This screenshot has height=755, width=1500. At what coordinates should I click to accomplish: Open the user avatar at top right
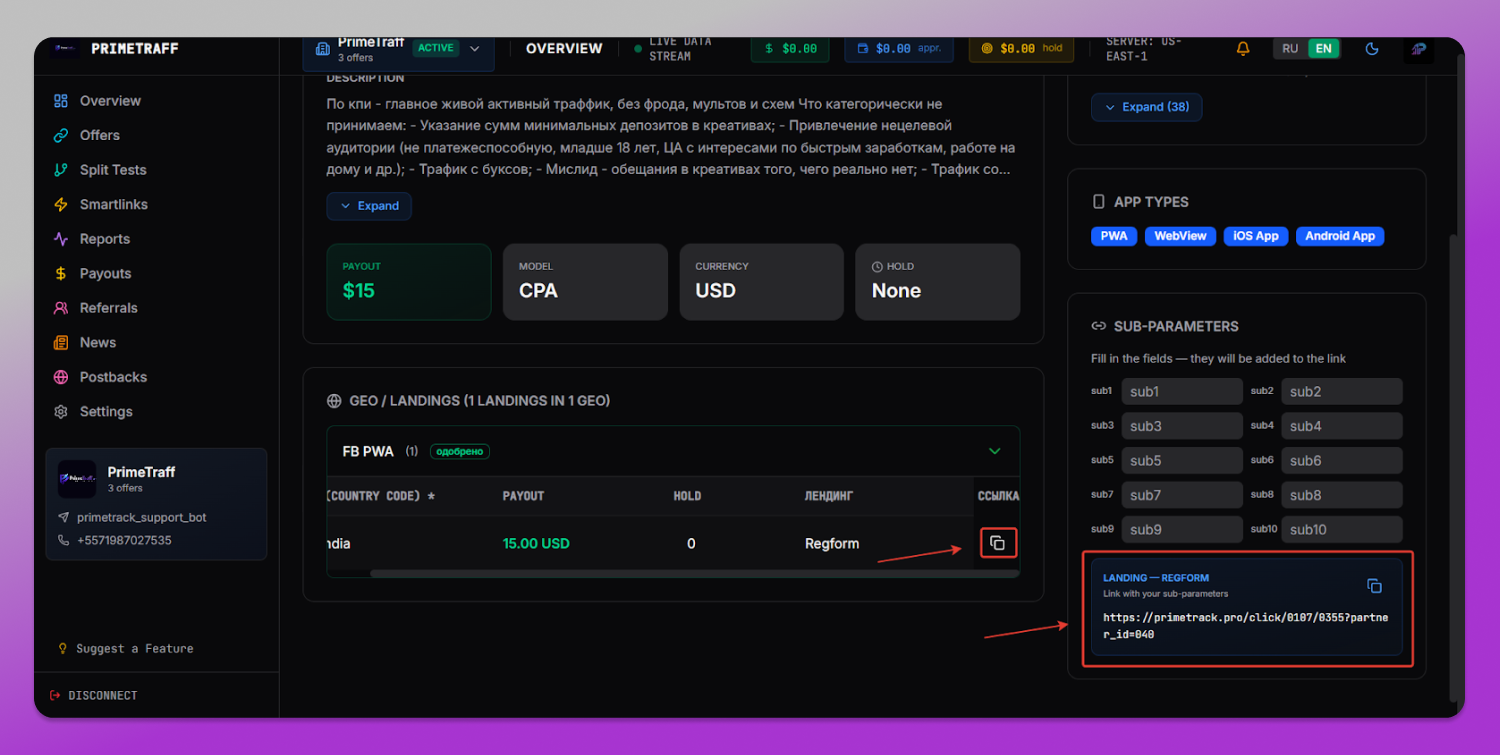(x=1418, y=48)
